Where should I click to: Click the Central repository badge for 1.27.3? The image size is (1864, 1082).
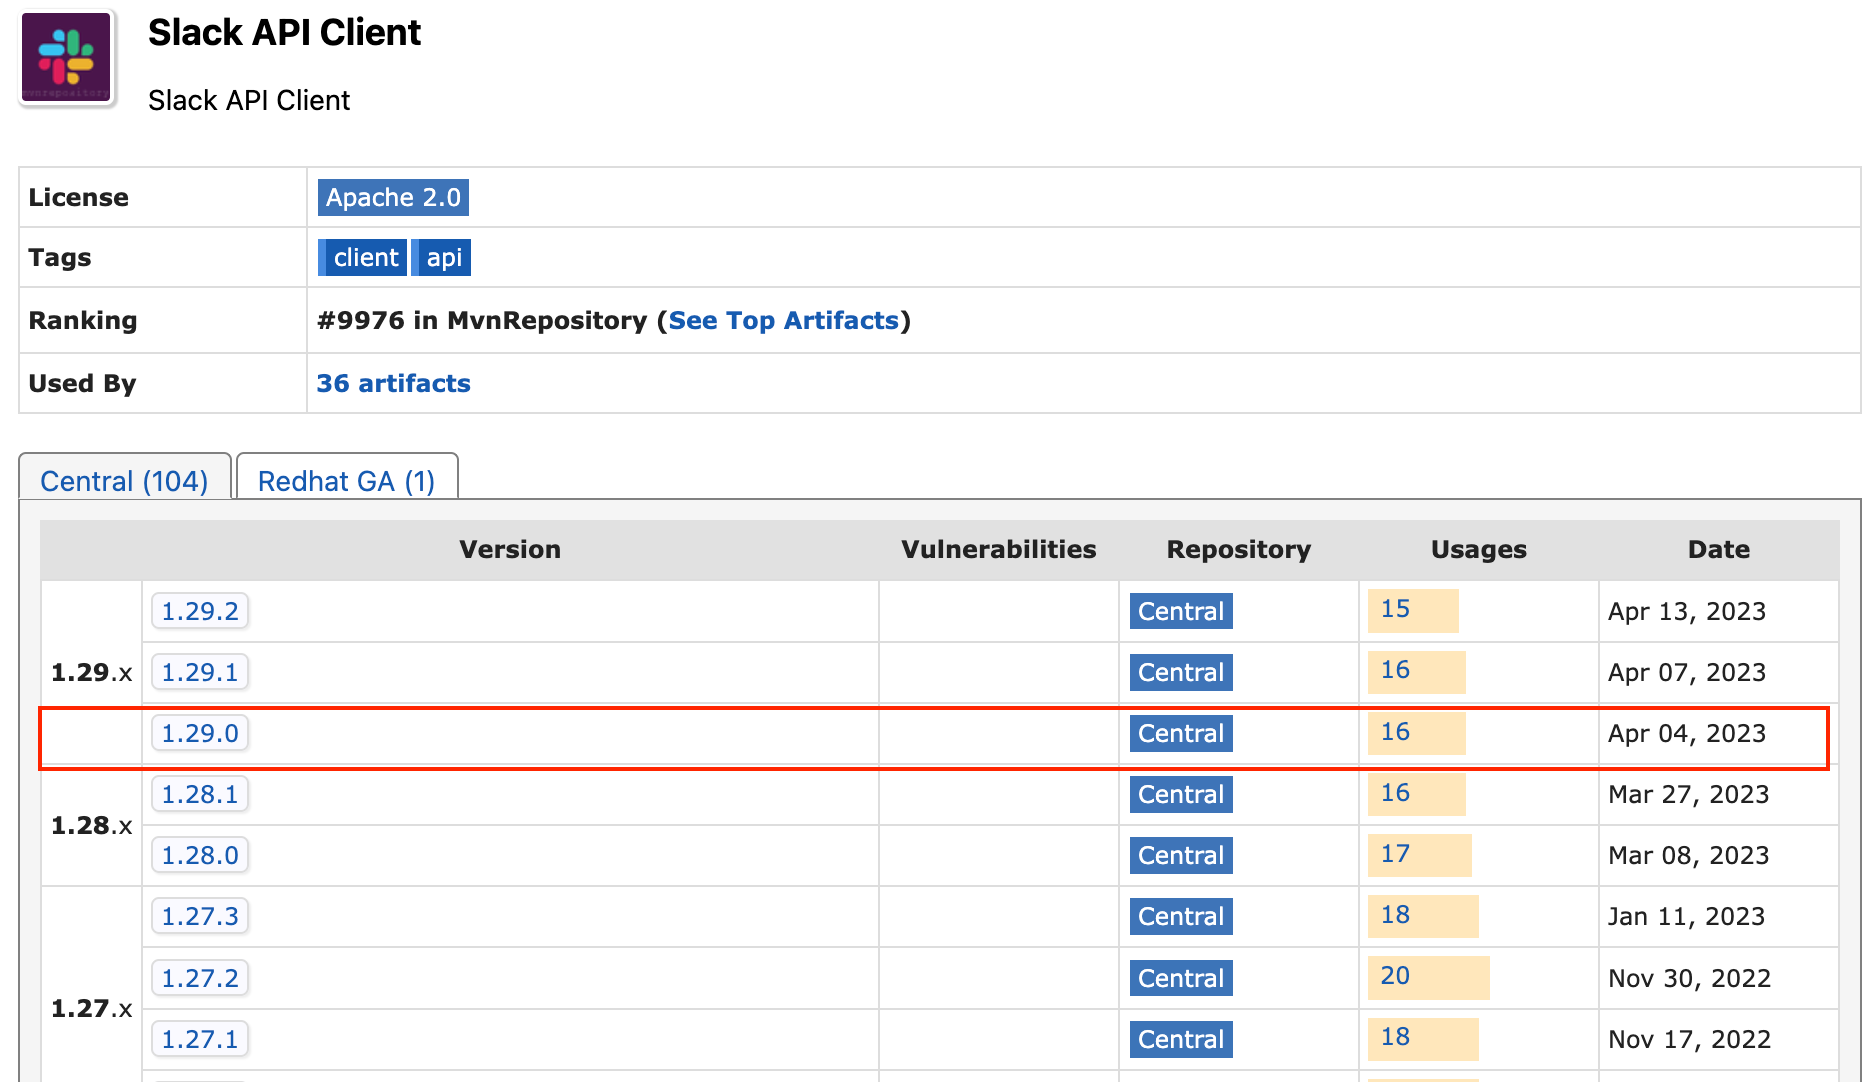[x=1181, y=916]
